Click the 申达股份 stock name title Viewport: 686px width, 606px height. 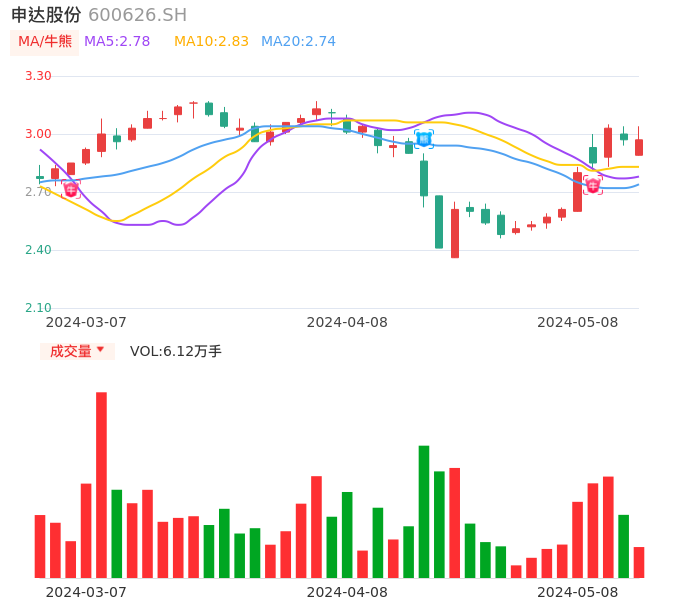pos(46,15)
